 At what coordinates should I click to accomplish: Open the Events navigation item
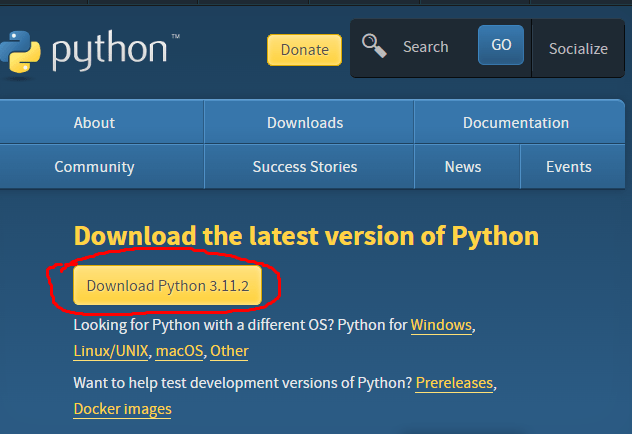568,167
